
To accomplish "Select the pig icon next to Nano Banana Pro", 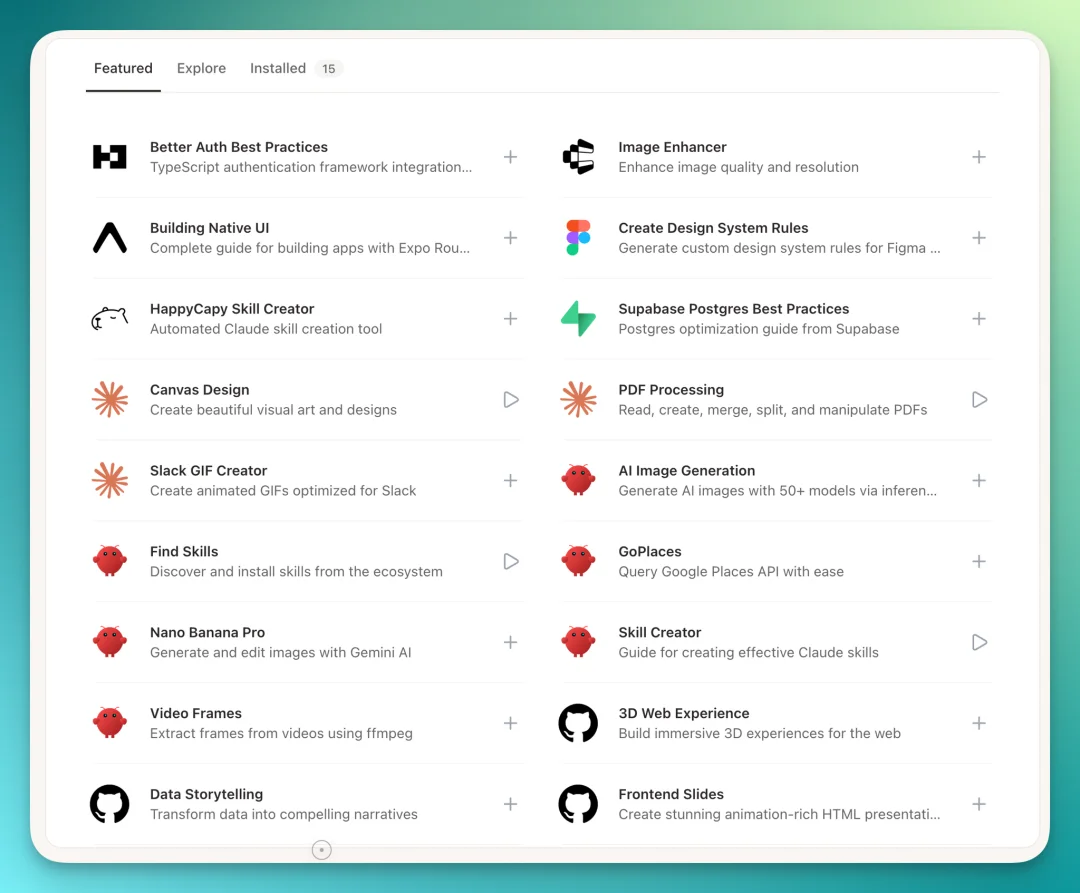I will 109,642.
